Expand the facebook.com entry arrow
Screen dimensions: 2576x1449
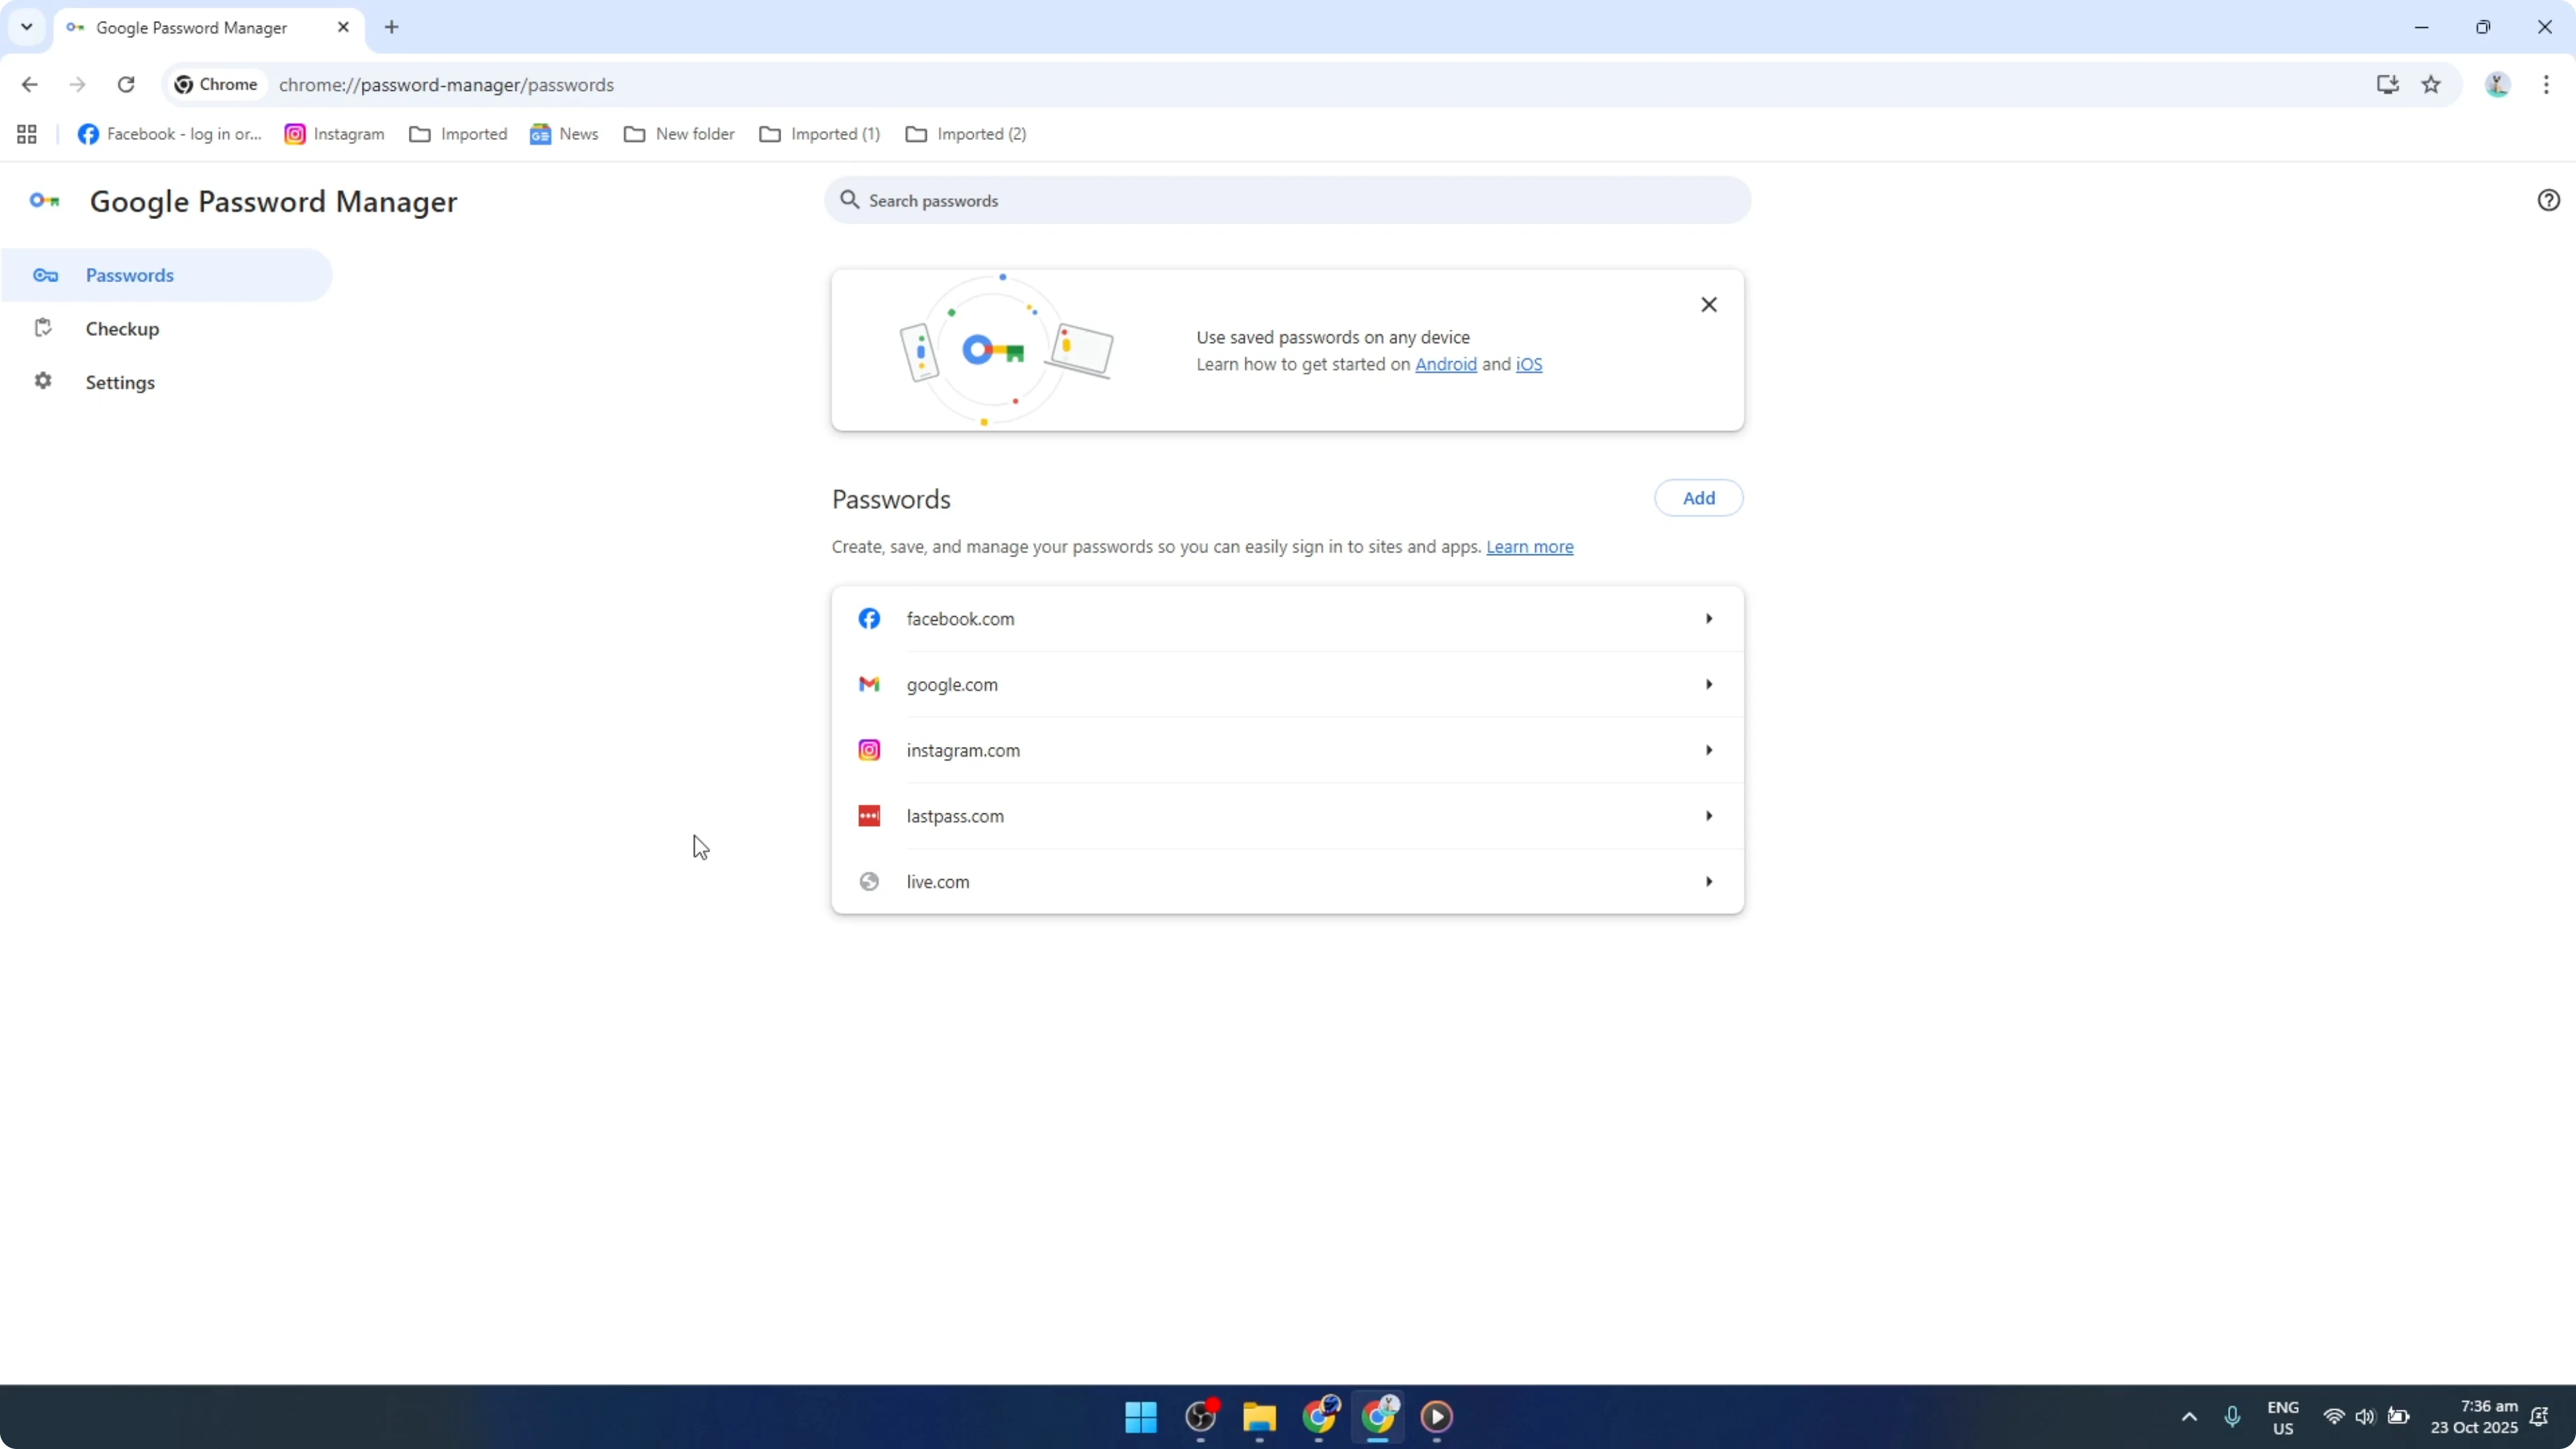[x=1709, y=619]
